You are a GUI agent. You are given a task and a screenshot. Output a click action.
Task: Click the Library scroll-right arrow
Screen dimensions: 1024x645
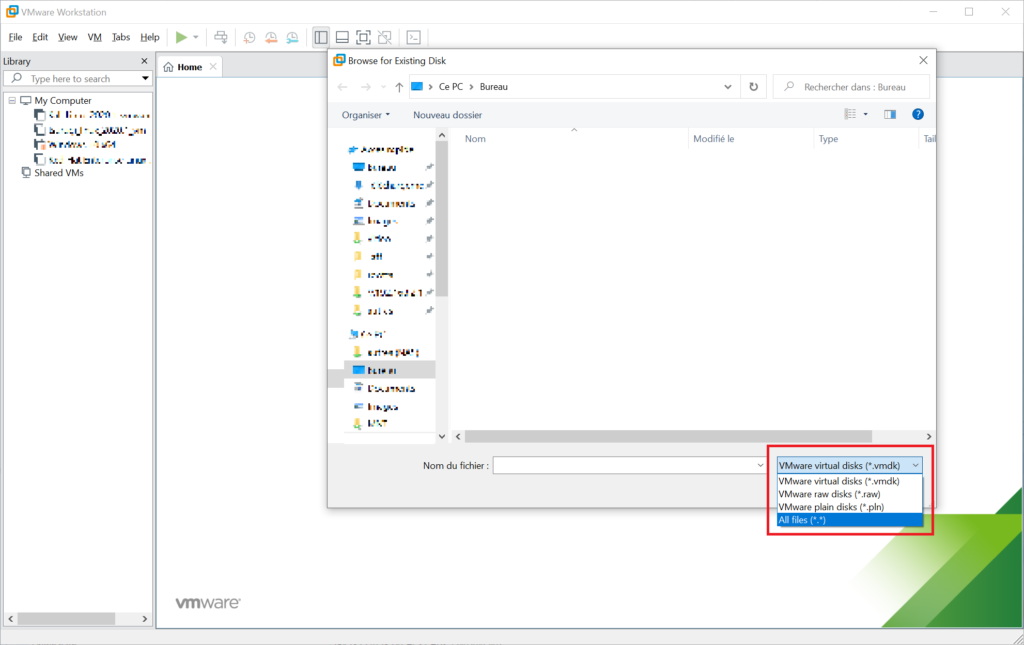tap(144, 618)
